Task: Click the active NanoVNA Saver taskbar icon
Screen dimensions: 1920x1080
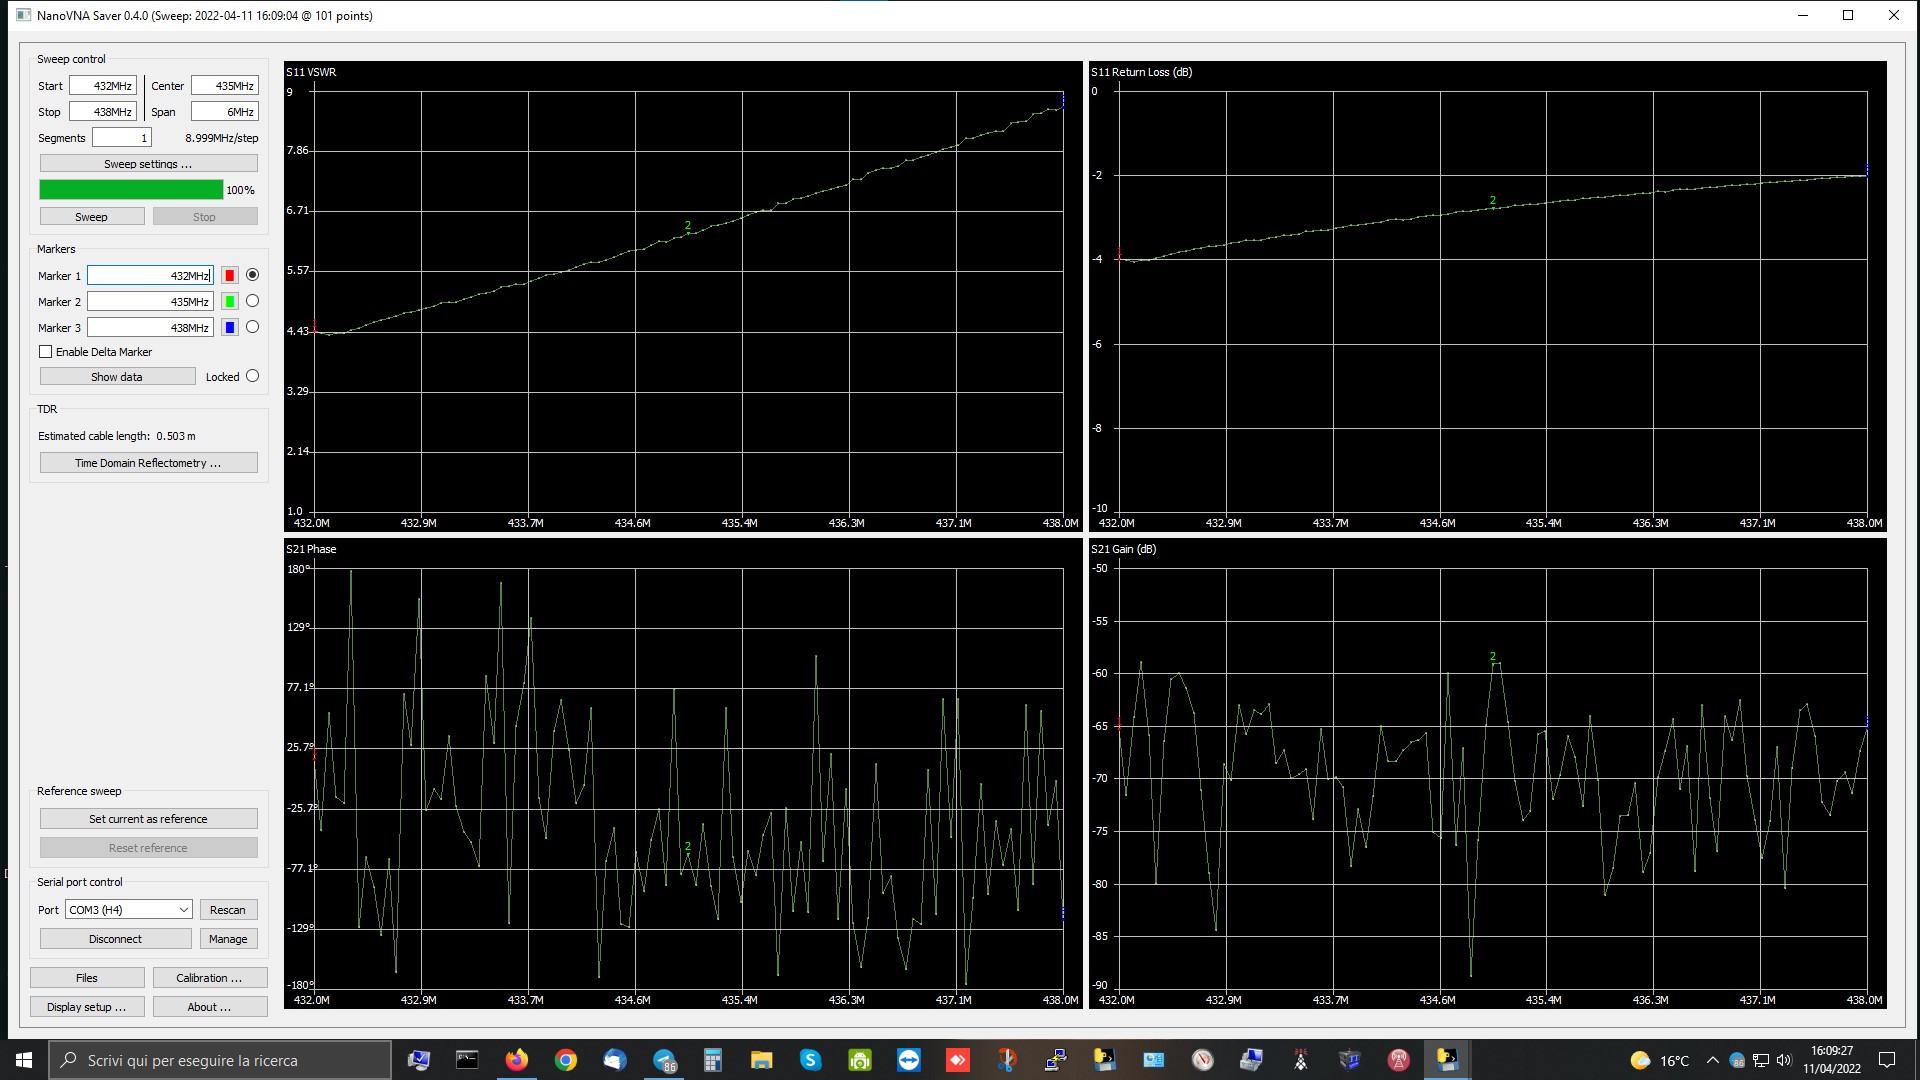Action: (1448, 1060)
